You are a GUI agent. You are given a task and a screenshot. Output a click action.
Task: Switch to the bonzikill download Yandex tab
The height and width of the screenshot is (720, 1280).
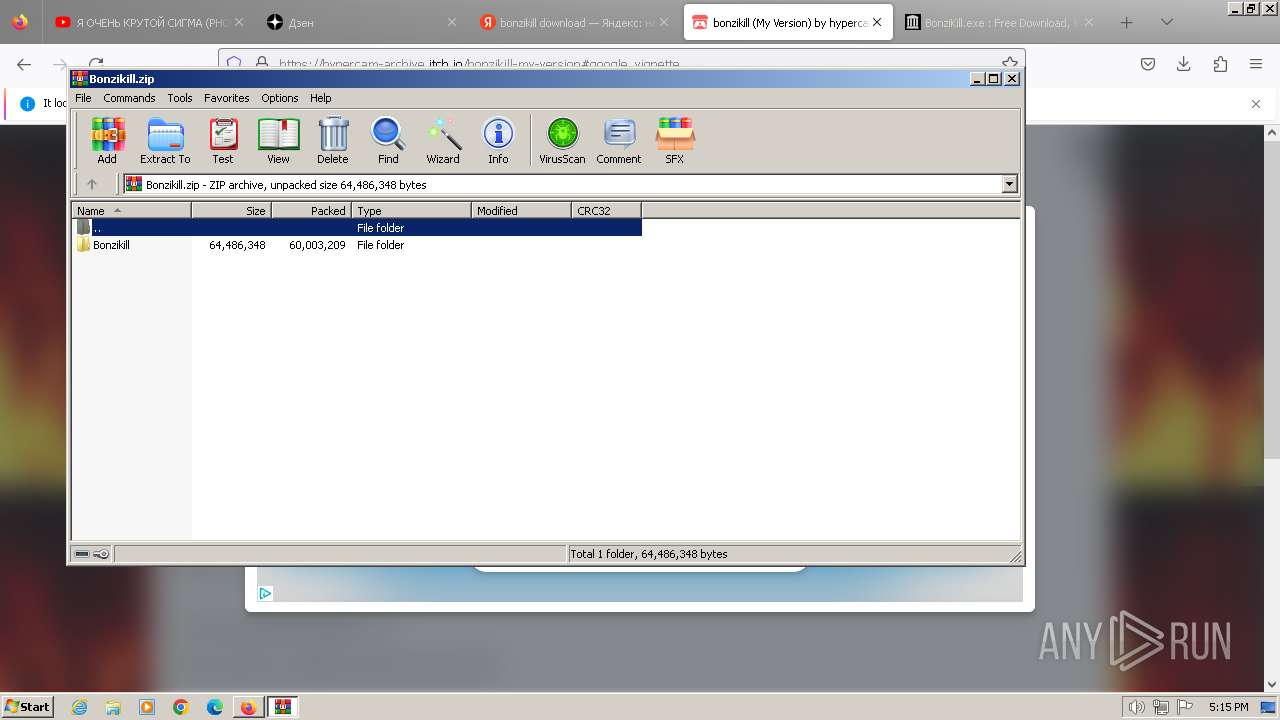[574, 22]
